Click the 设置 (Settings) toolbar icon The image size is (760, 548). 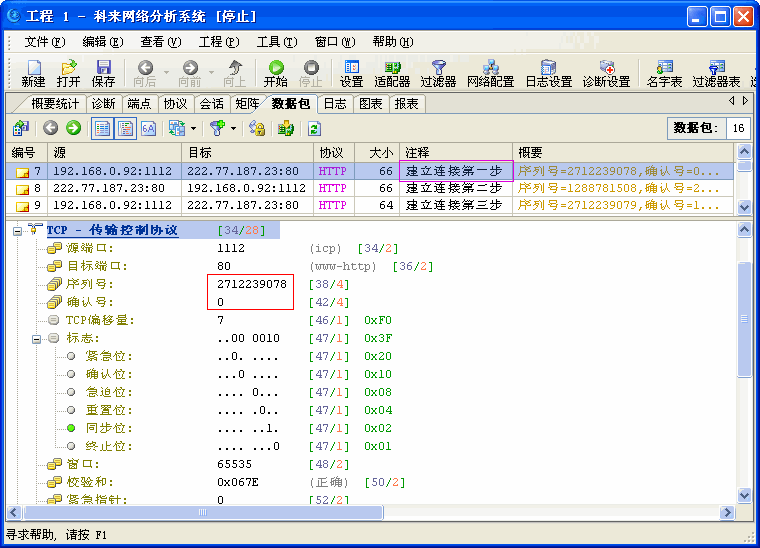(x=351, y=74)
